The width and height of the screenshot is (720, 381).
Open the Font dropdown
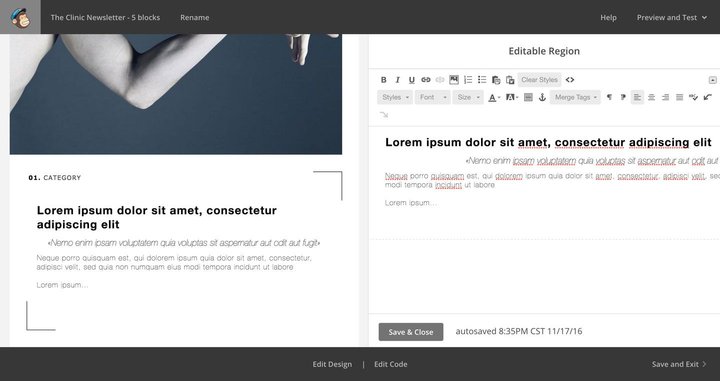[433, 97]
